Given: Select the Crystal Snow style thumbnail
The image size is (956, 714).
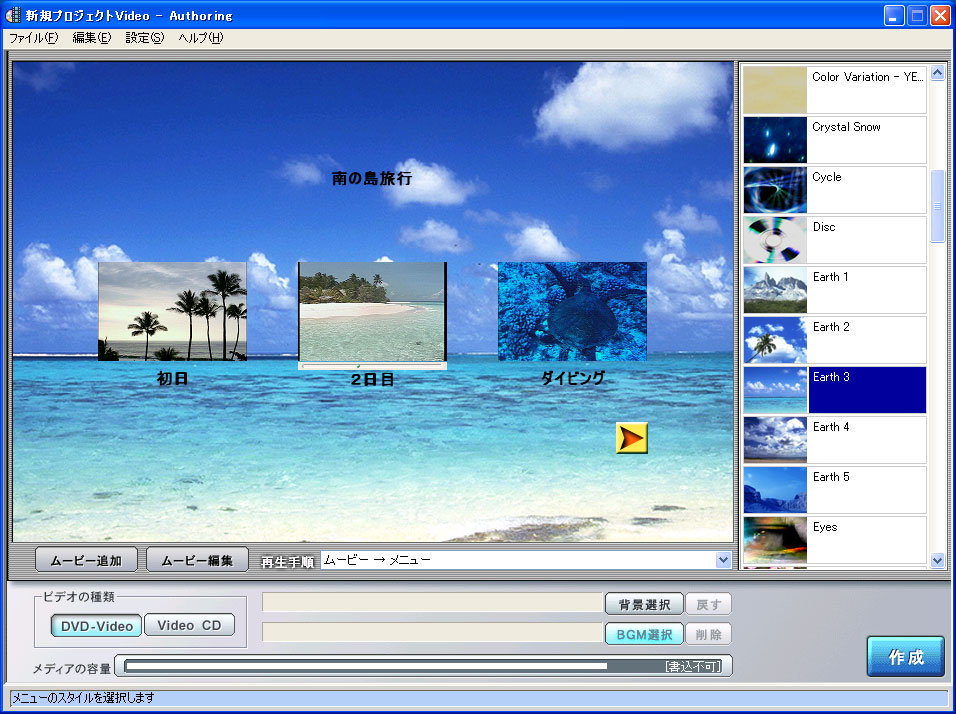Looking at the screenshot, I should pos(775,140).
